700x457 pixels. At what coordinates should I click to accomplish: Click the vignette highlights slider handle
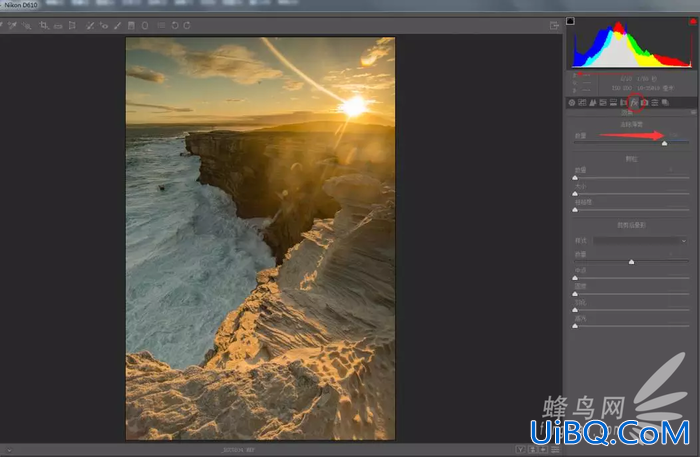click(575, 326)
